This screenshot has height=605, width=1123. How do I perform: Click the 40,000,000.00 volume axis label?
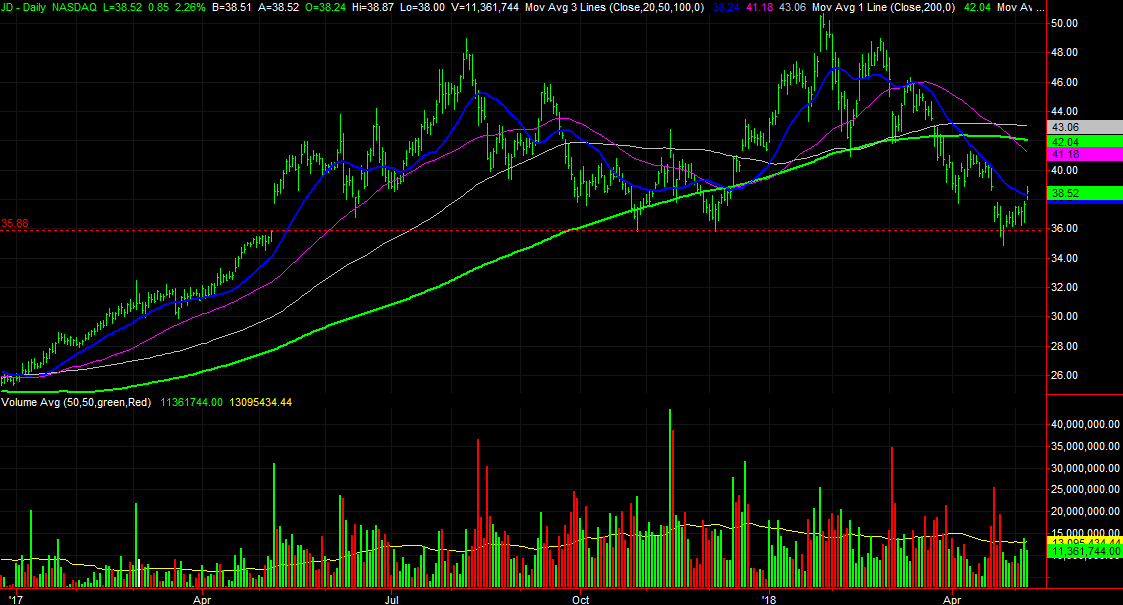[1085, 425]
